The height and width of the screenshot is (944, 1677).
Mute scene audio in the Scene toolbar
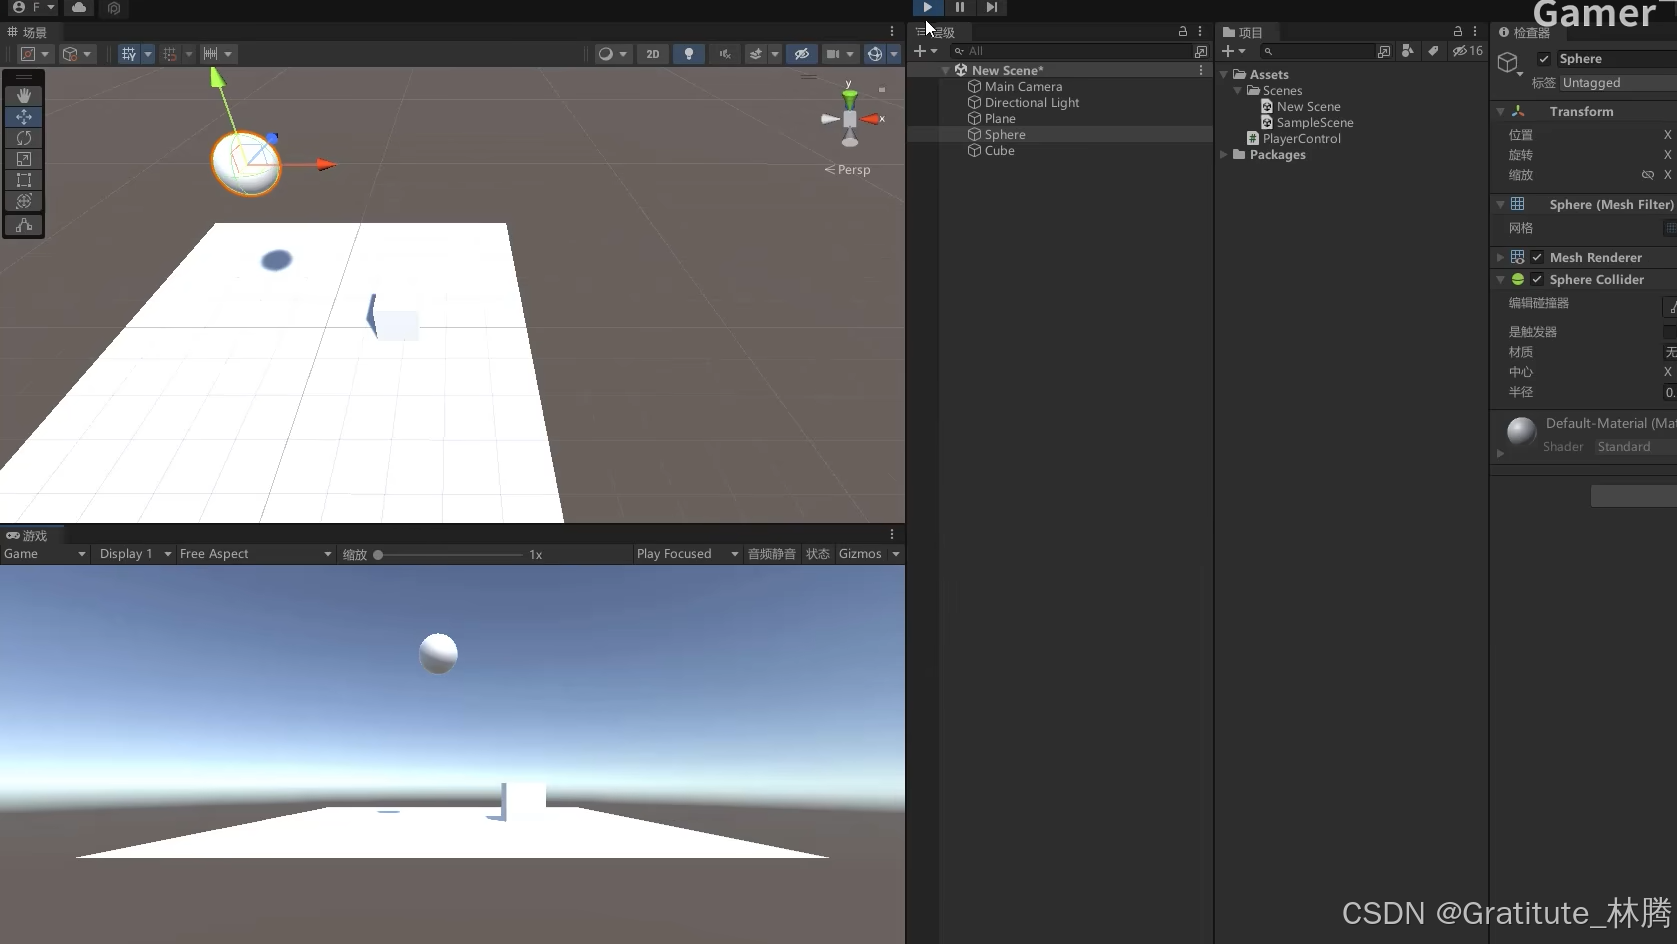(724, 54)
